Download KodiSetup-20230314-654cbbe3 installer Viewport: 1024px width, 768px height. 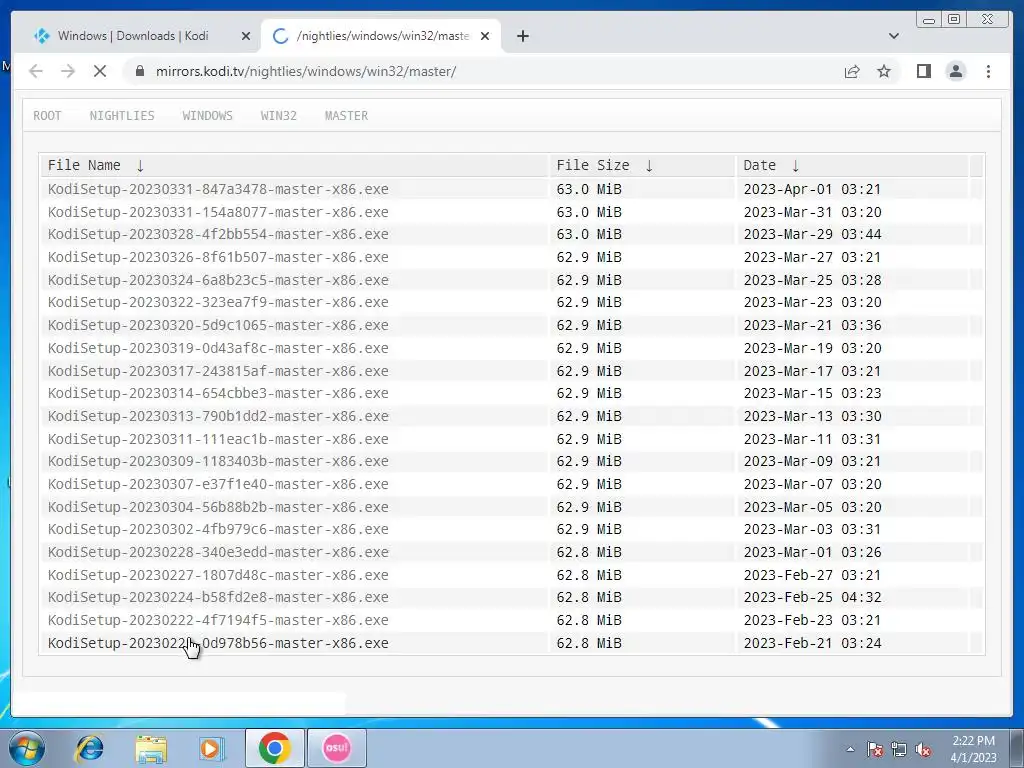pyautogui.click(x=218, y=393)
